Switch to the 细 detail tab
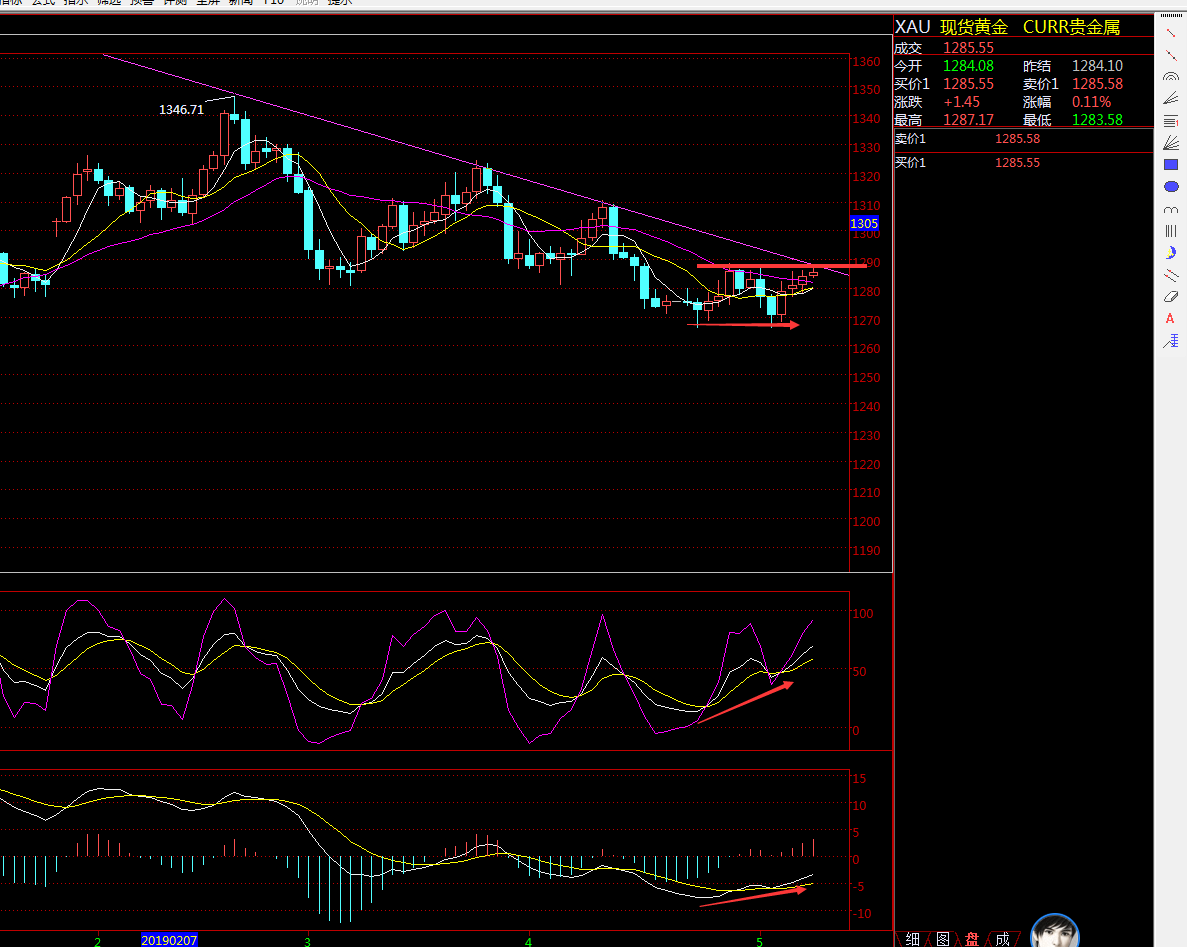The image size is (1187, 947). pyautogui.click(x=913, y=939)
